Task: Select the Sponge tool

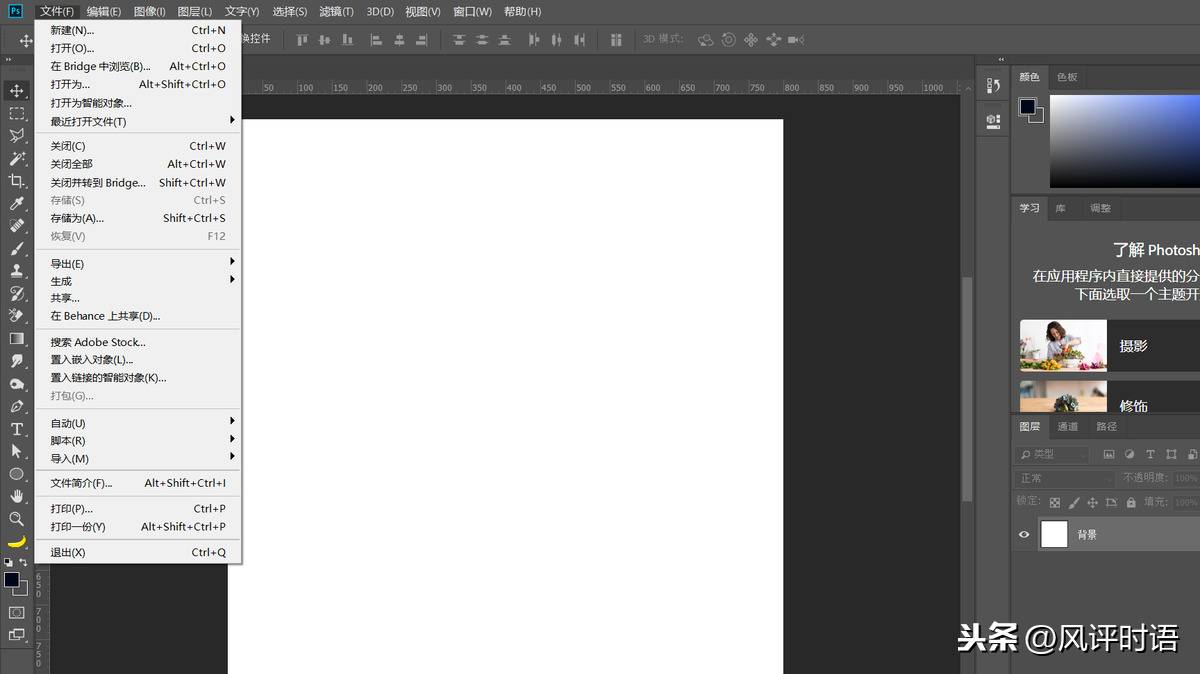Action: click(17, 384)
